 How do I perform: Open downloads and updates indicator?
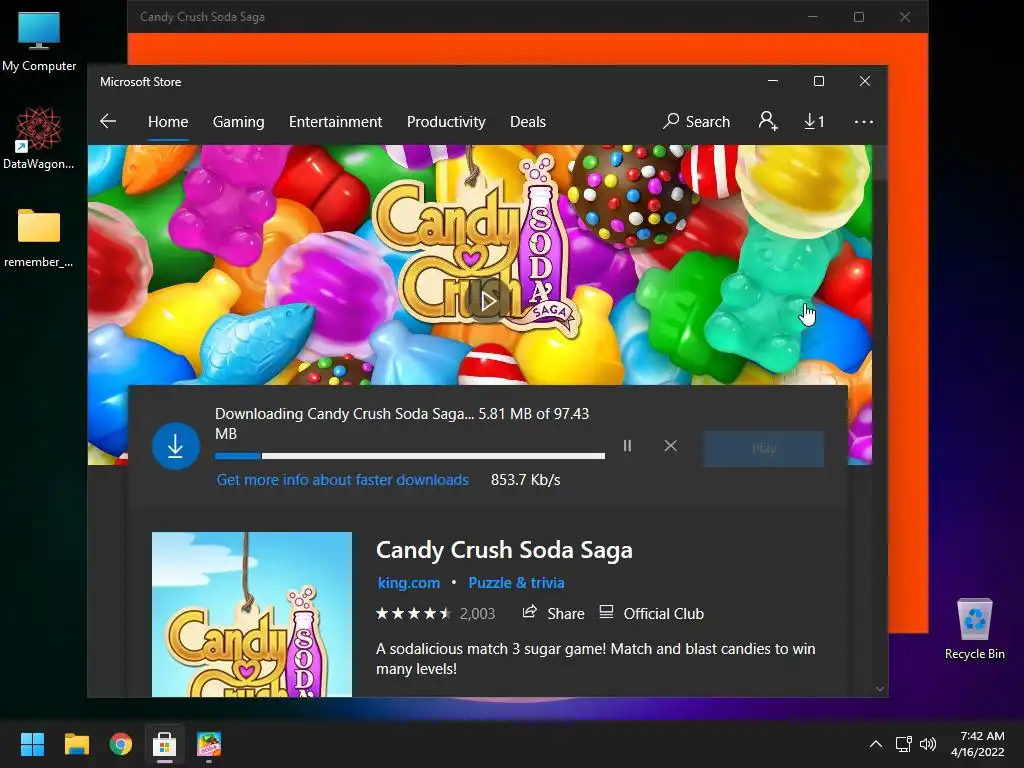pos(814,121)
